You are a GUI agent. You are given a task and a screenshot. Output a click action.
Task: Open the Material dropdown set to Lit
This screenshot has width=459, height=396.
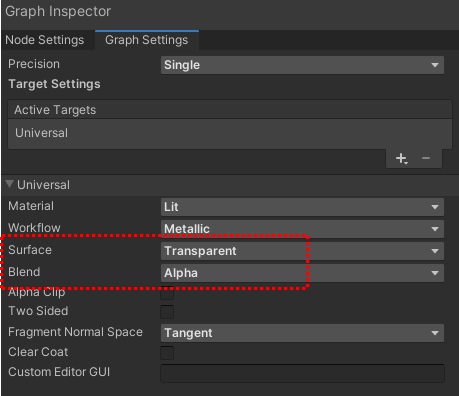click(x=302, y=207)
